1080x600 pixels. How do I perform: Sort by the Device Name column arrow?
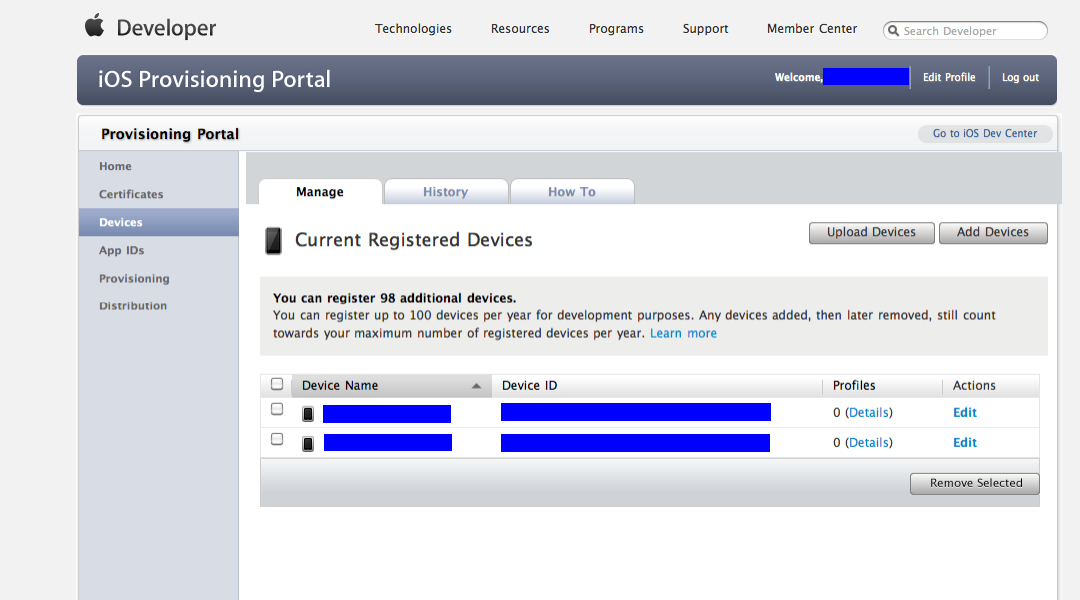pos(476,386)
